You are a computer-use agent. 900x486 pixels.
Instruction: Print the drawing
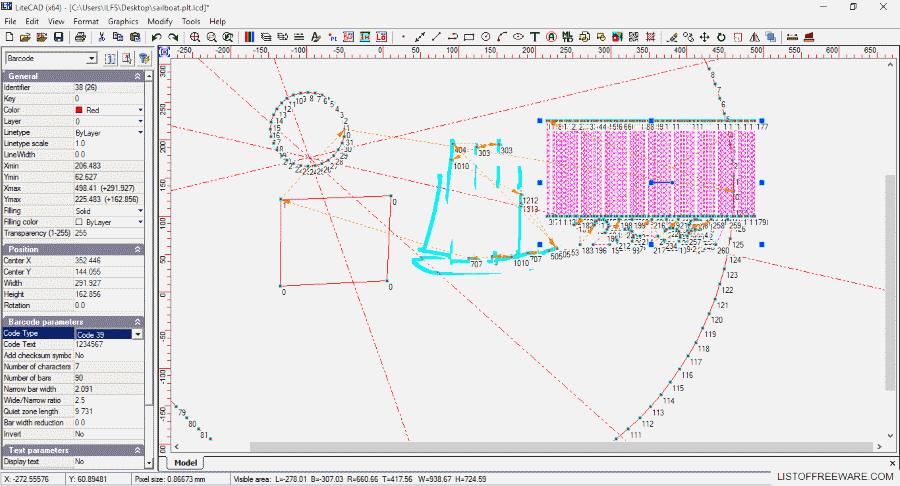pos(80,37)
